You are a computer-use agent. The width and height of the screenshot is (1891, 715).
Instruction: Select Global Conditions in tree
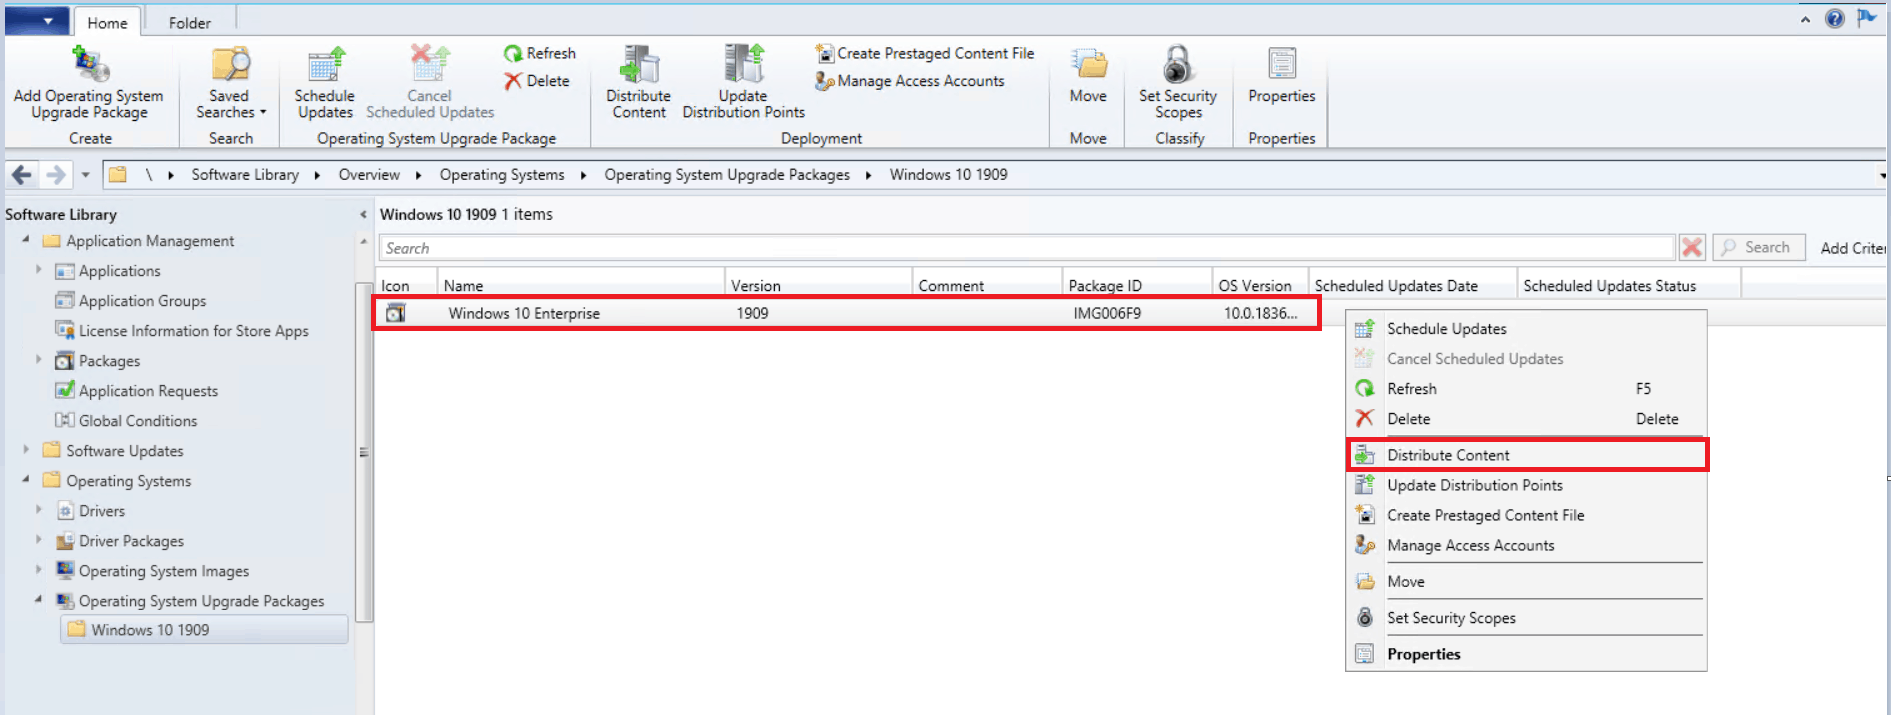138,421
